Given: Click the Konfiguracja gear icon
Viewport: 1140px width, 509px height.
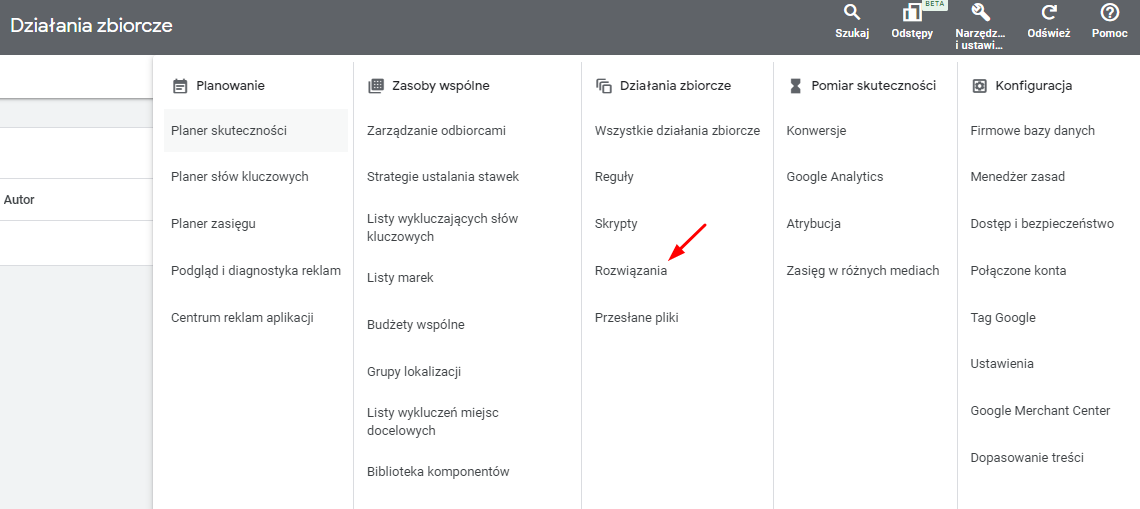Looking at the screenshot, I should pos(979,86).
